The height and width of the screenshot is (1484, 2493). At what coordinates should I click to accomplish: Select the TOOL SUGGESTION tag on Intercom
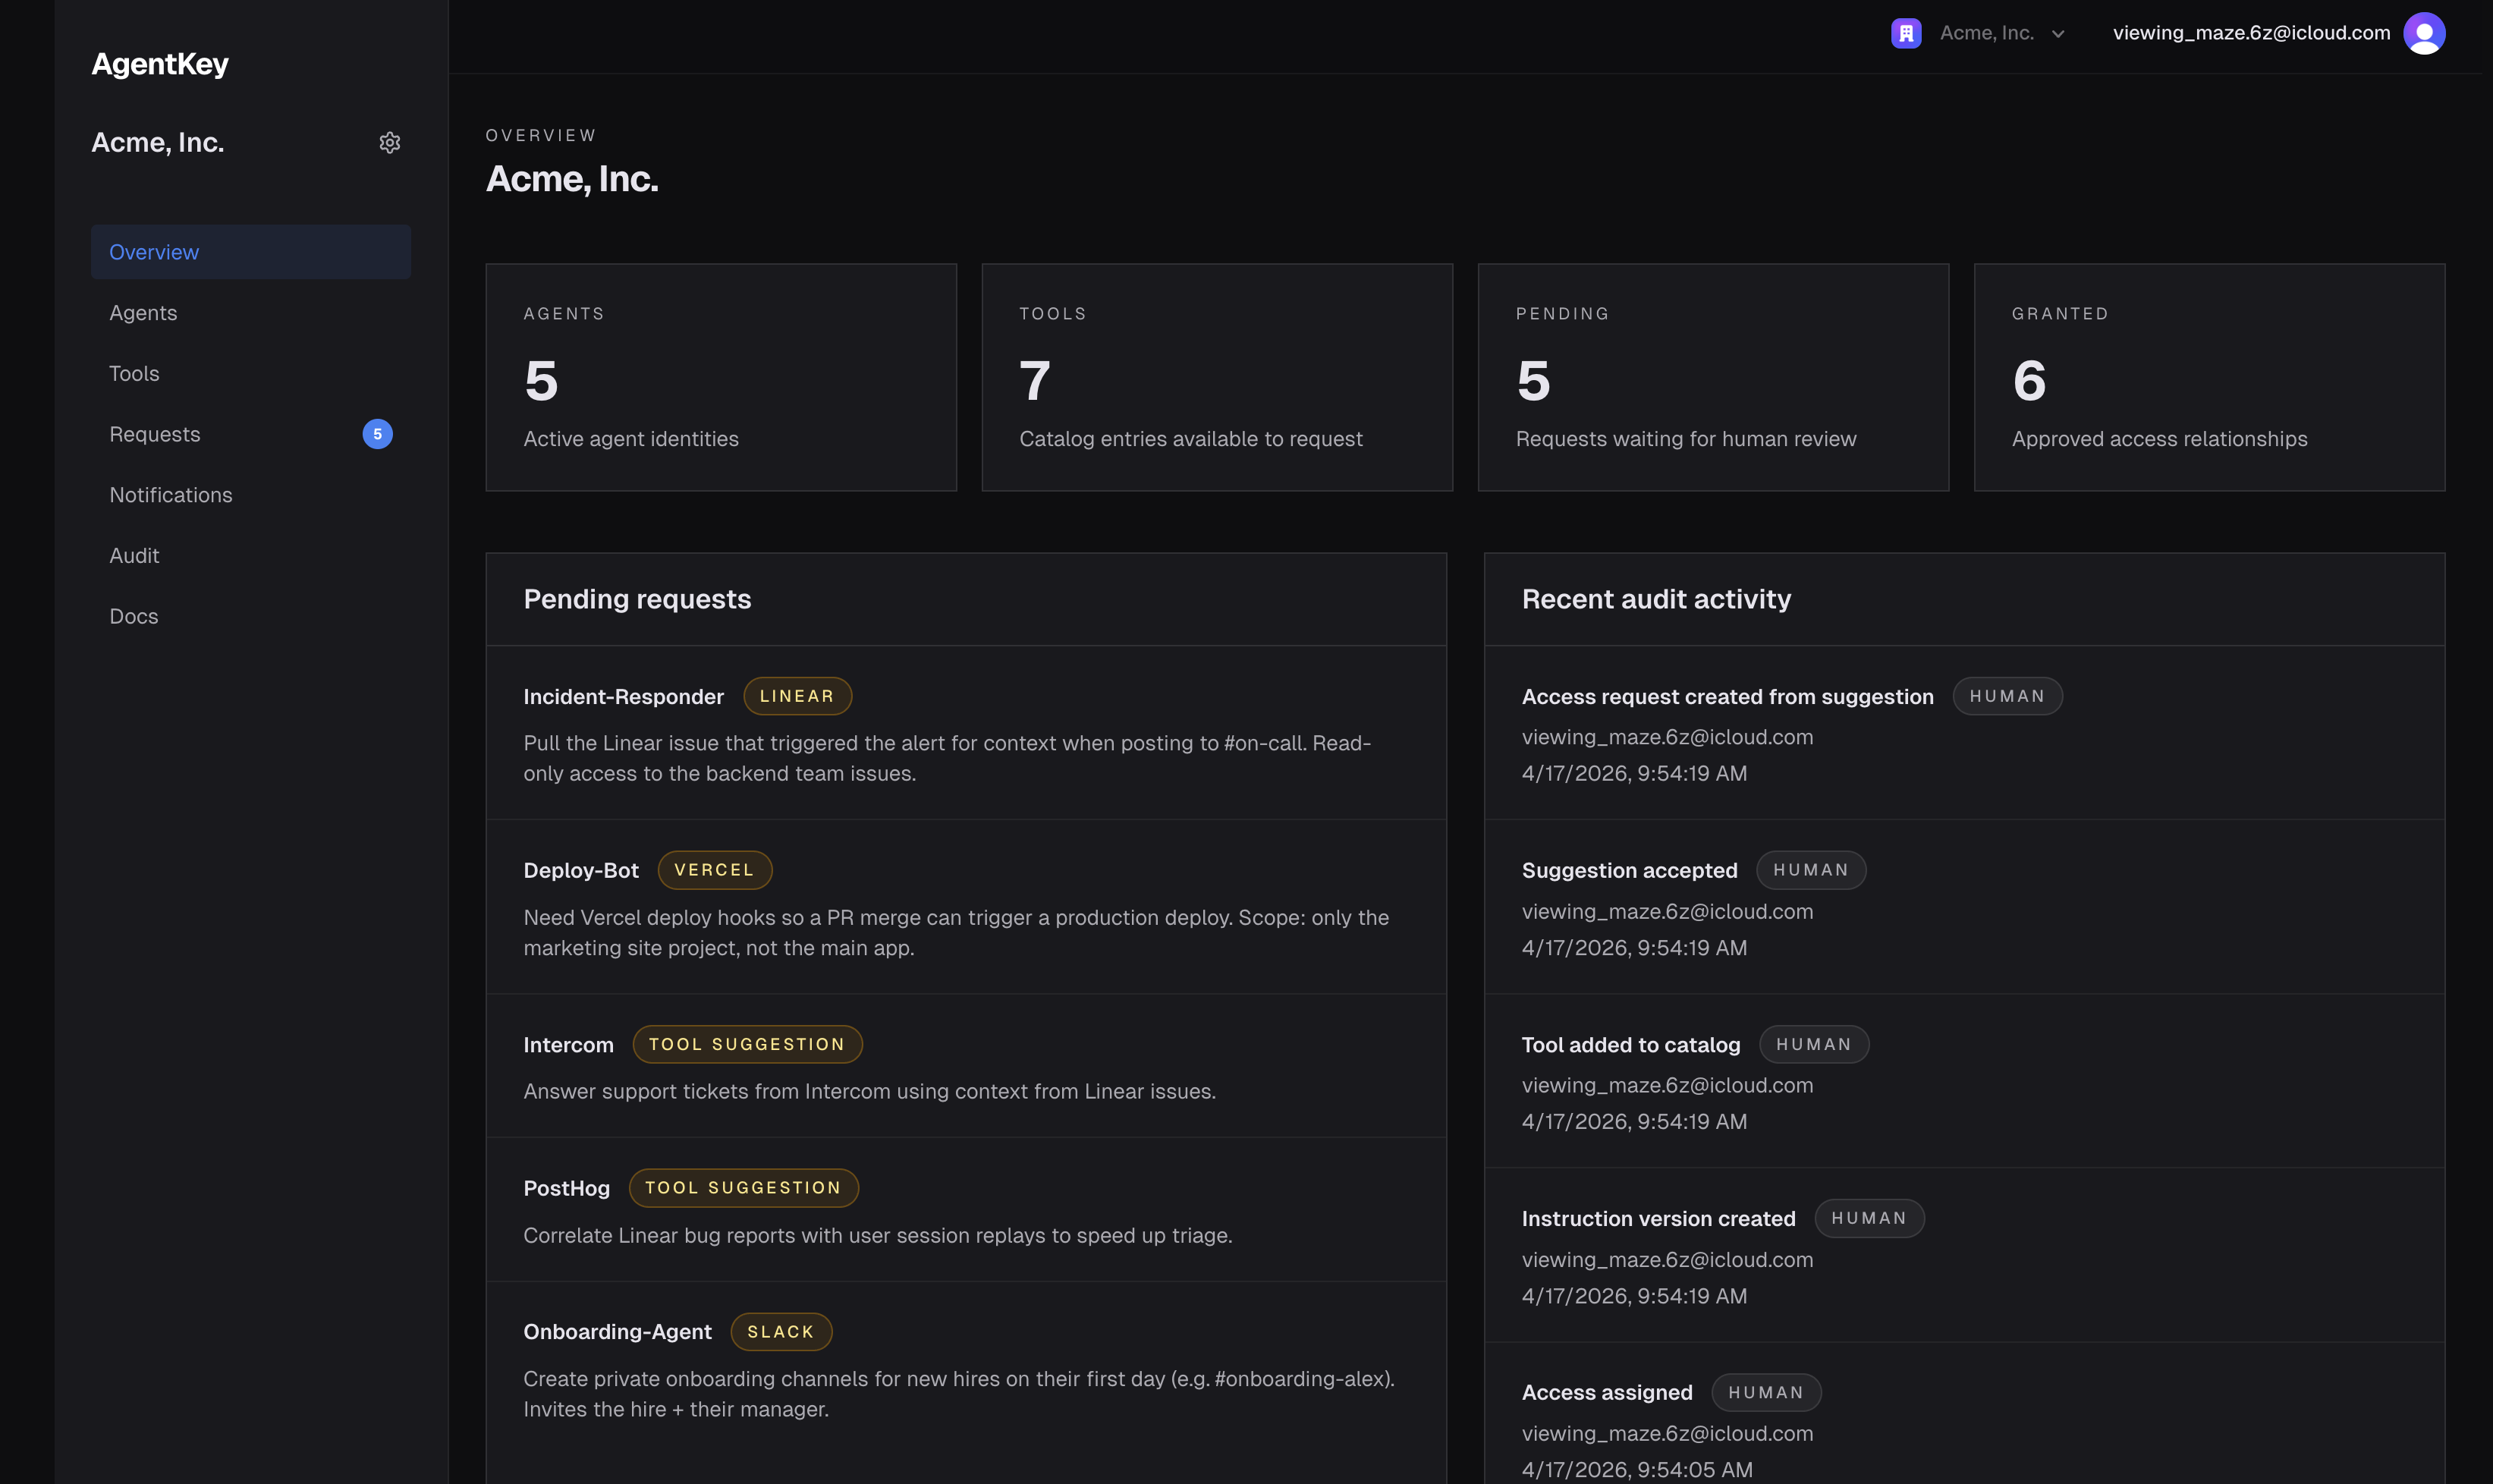(746, 1044)
